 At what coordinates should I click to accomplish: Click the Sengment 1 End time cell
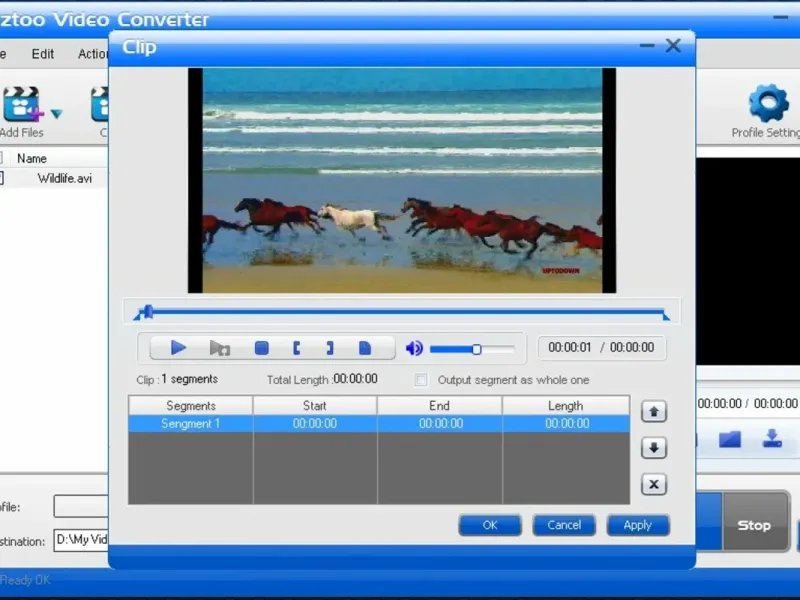441,423
